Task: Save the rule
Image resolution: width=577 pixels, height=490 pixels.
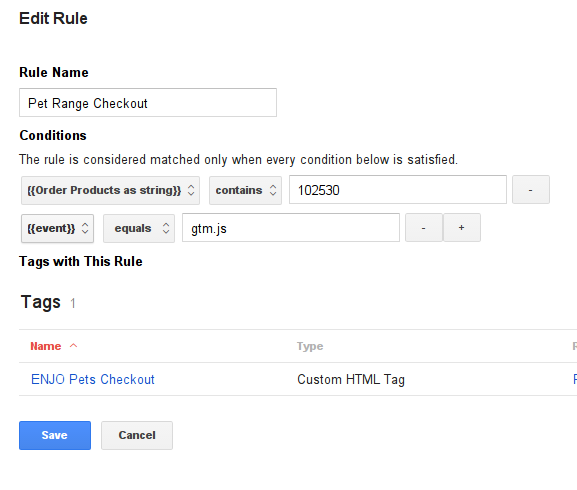Action: [x=55, y=435]
